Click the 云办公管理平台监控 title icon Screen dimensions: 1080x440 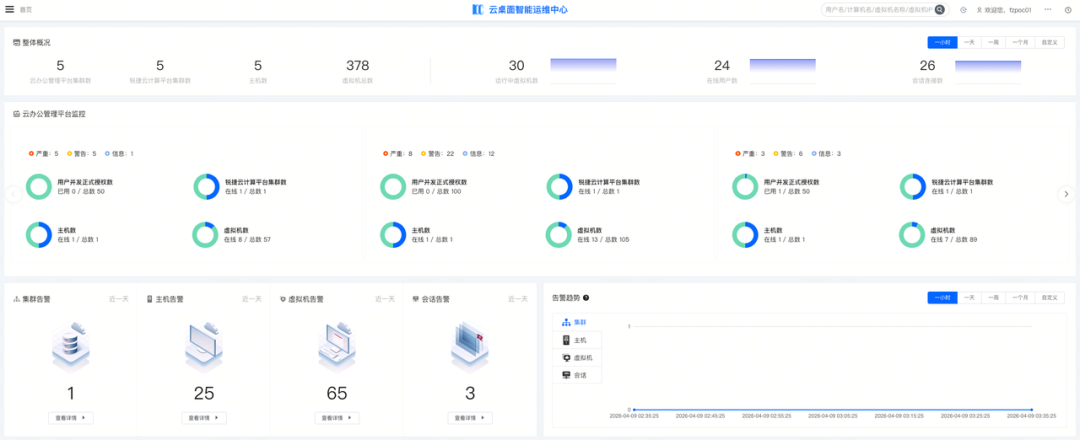pyautogui.click(x=17, y=114)
